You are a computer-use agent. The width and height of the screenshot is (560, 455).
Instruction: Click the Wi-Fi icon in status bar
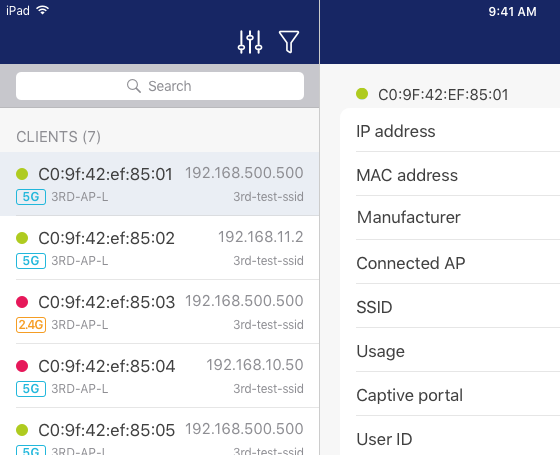pos(42,10)
